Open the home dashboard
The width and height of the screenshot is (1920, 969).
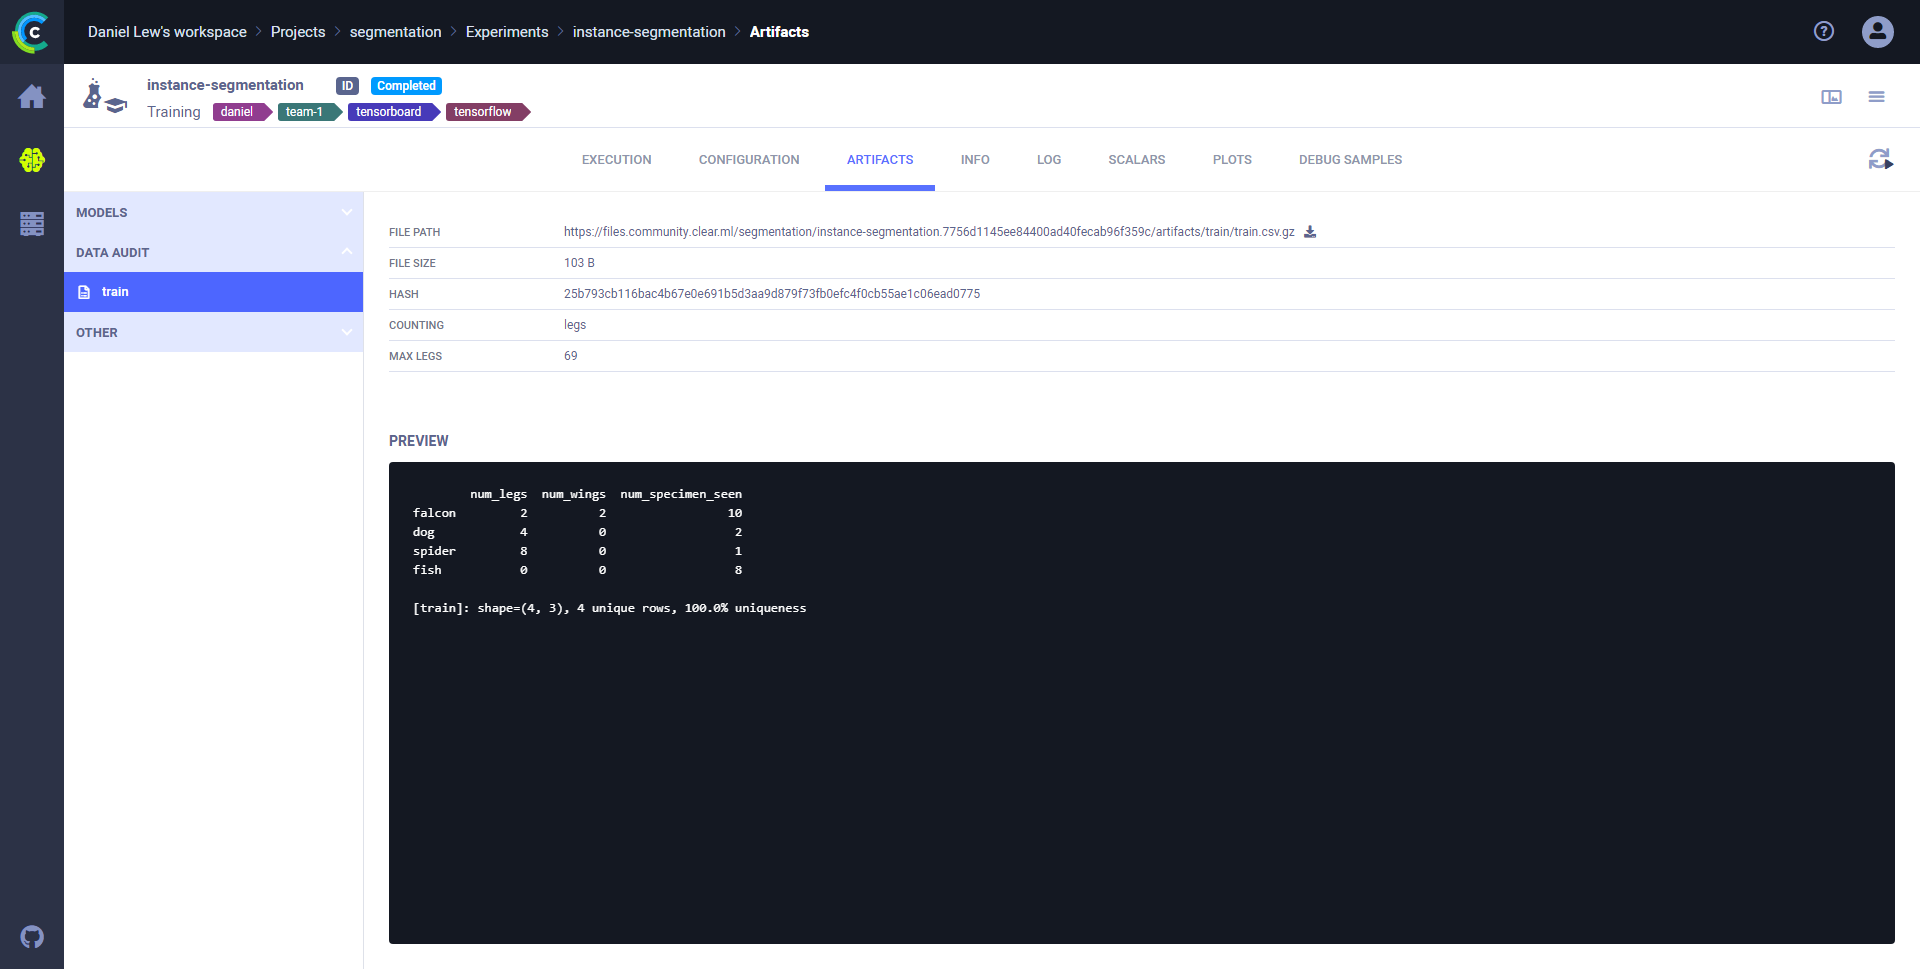pos(33,96)
